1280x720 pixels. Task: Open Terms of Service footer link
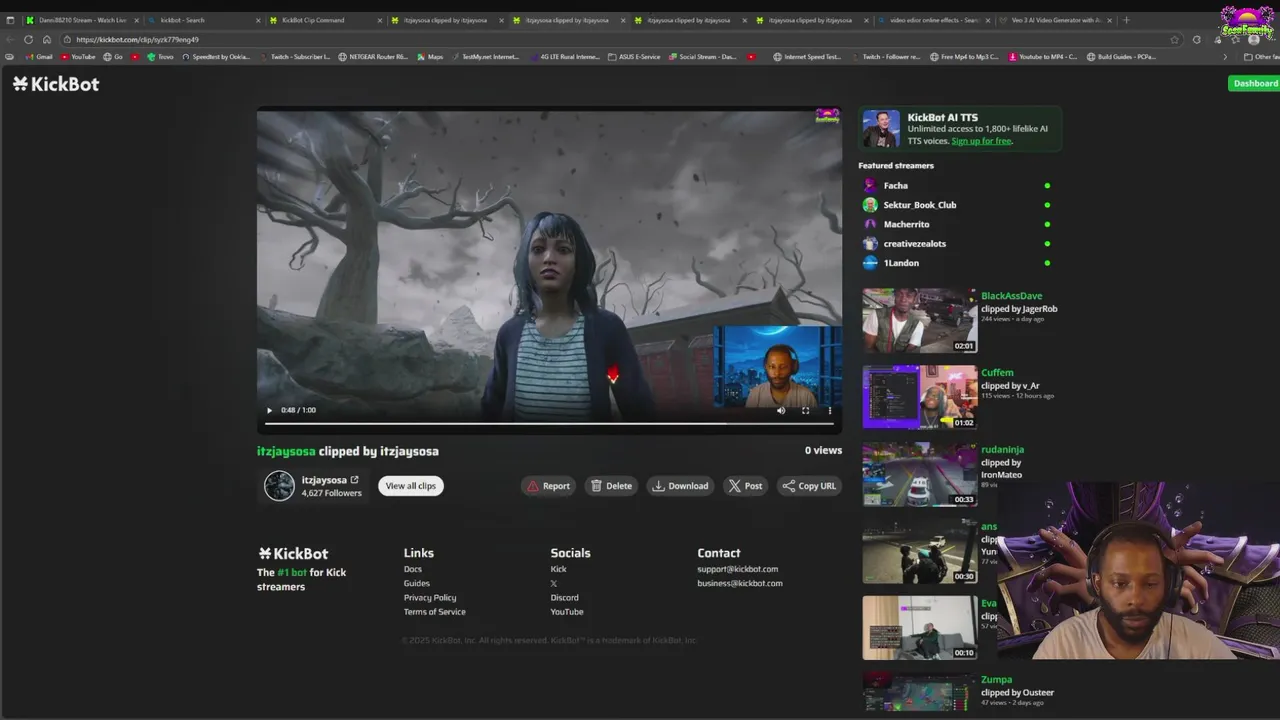coord(434,611)
